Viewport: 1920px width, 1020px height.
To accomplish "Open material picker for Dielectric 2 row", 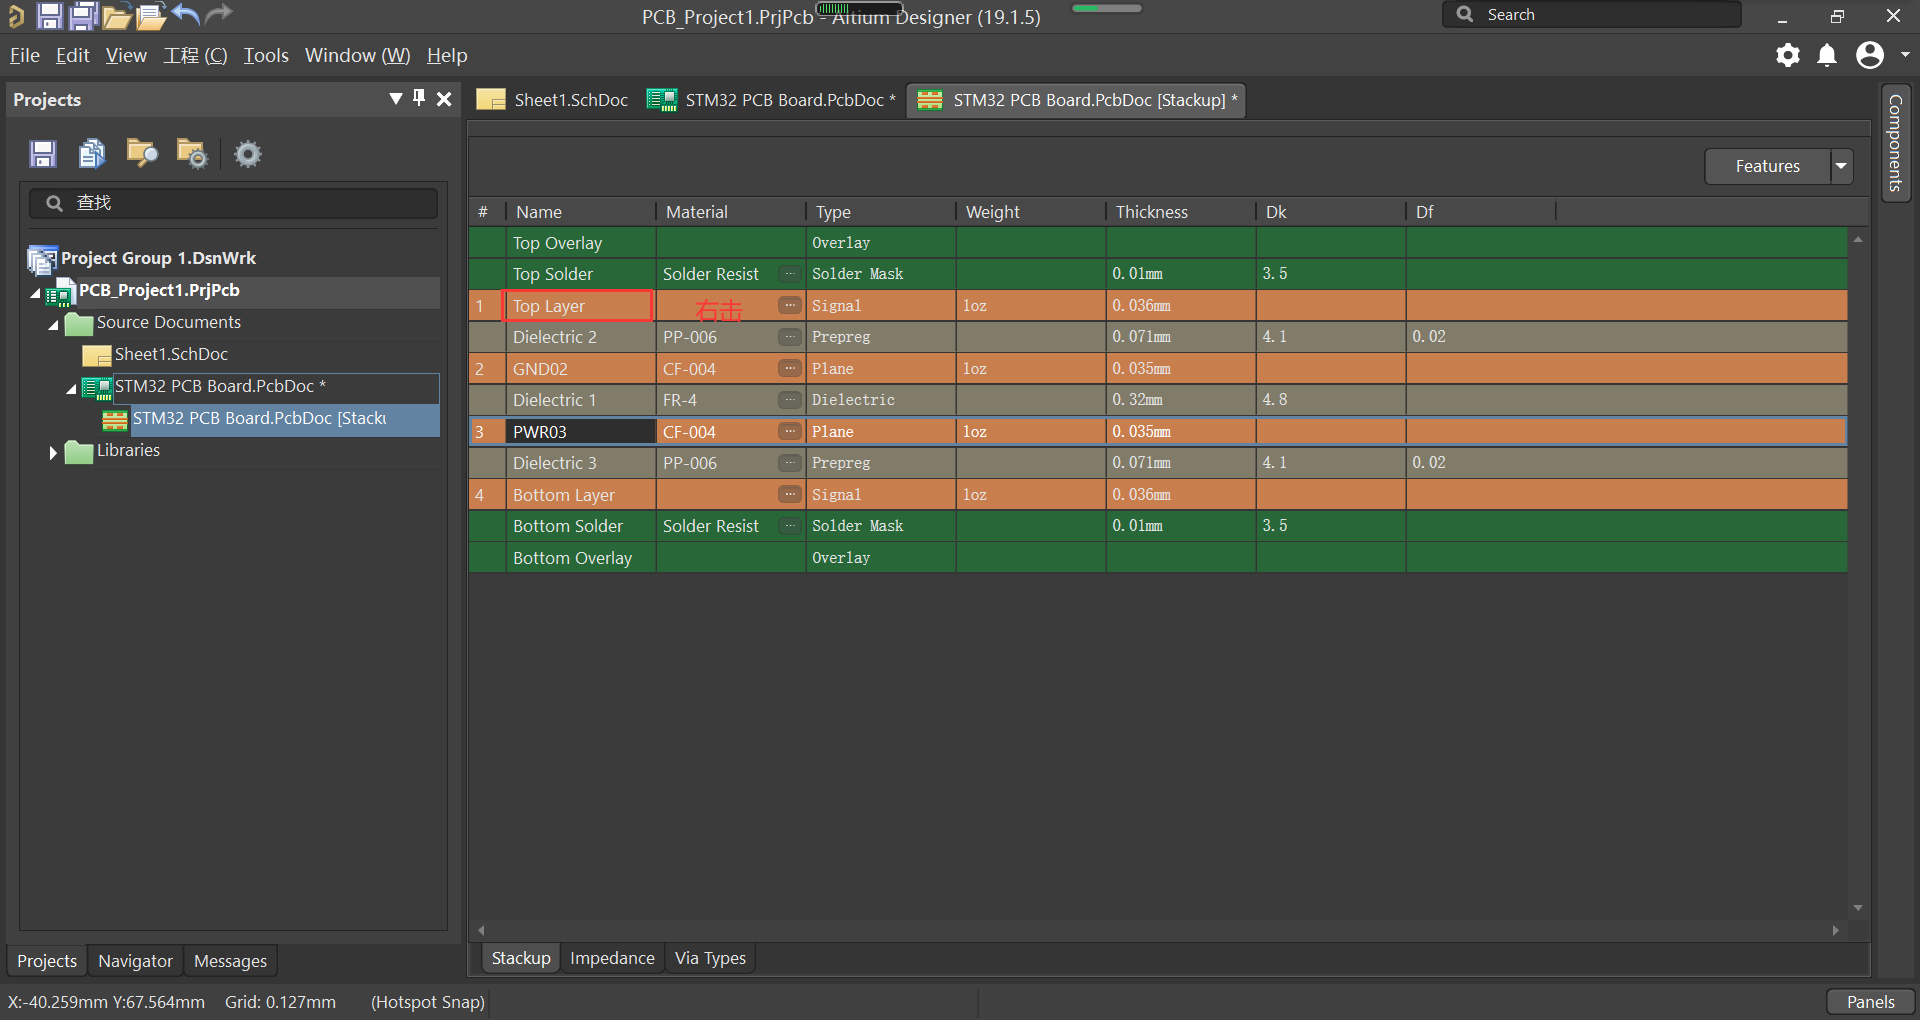I will [790, 337].
